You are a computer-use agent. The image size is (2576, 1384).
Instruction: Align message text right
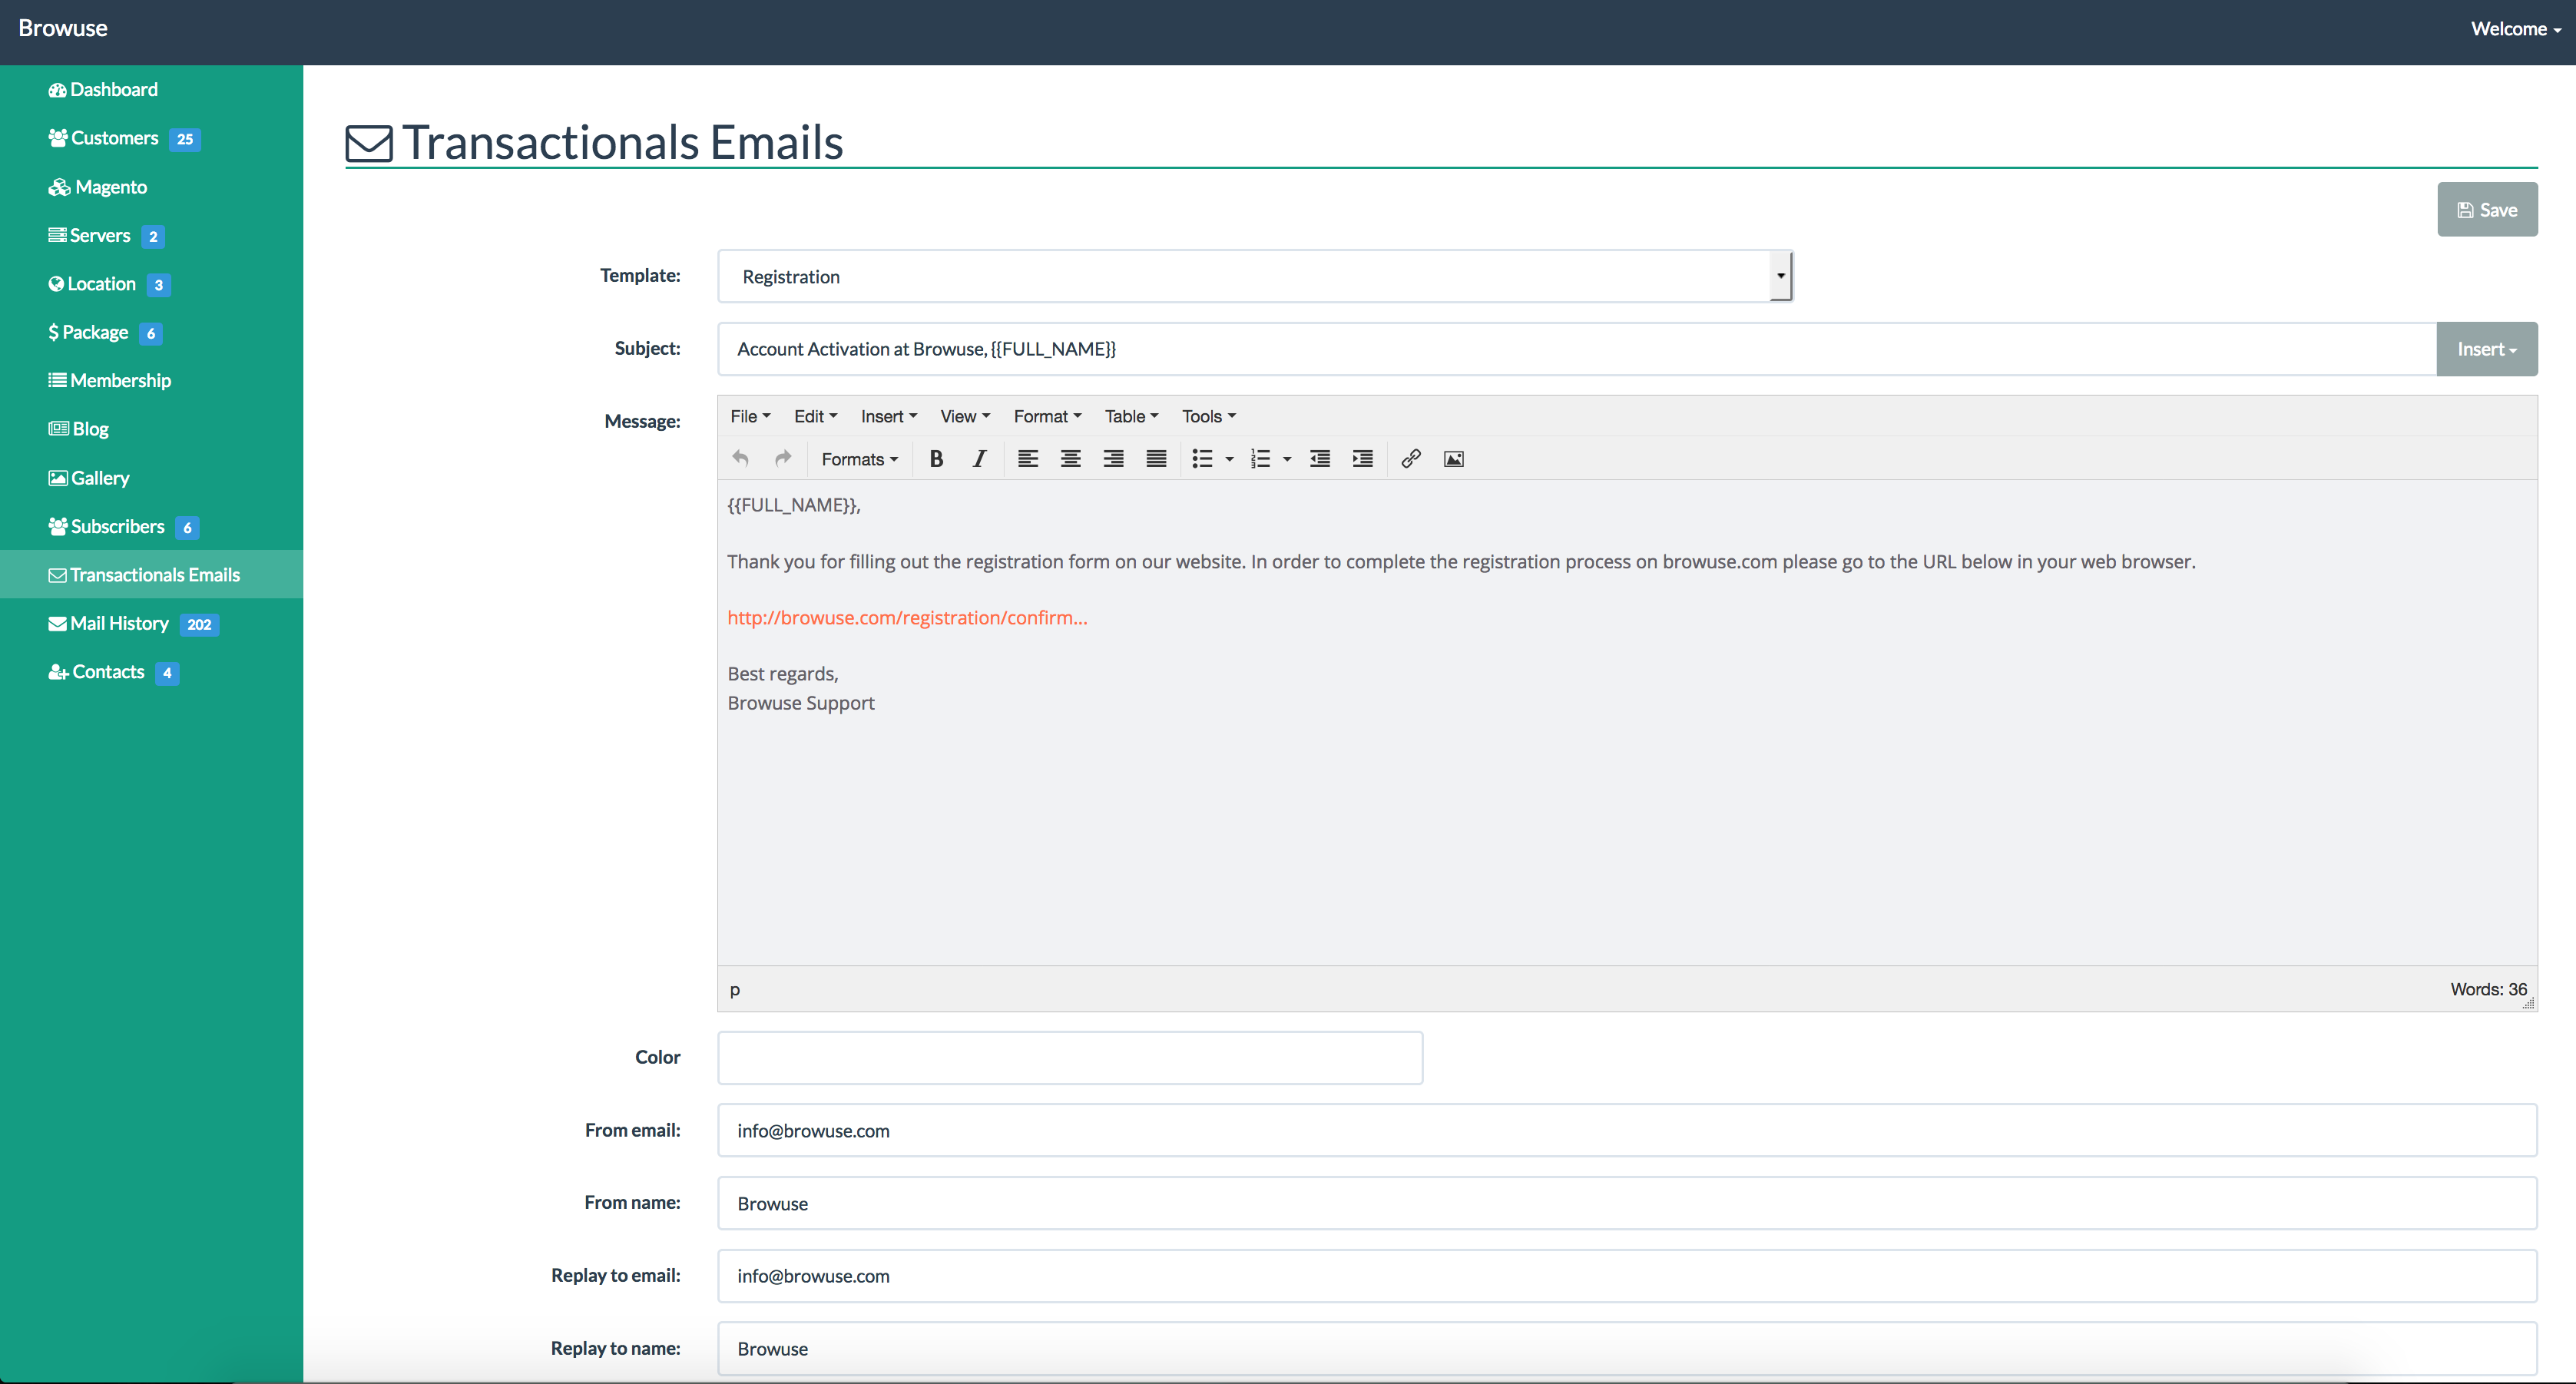1113,459
